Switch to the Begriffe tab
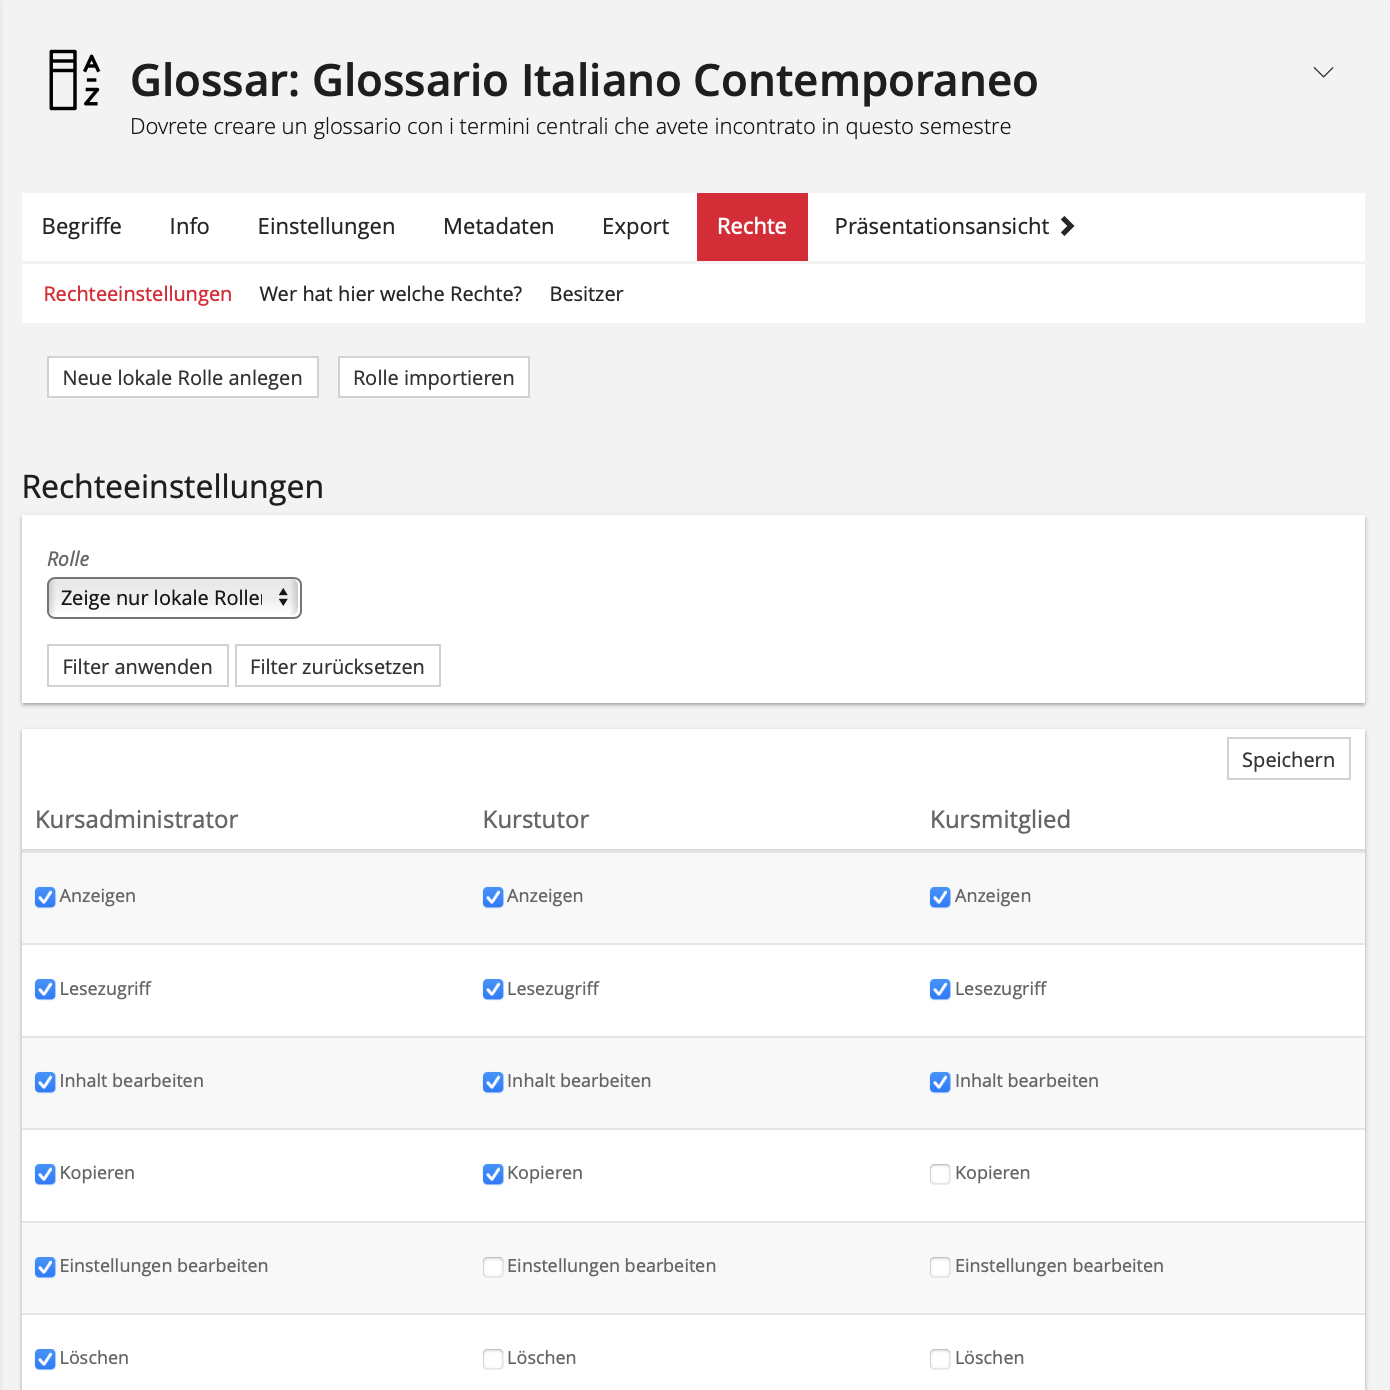The image size is (1390, 1390). pyautogui.click(x=82, y=226)
